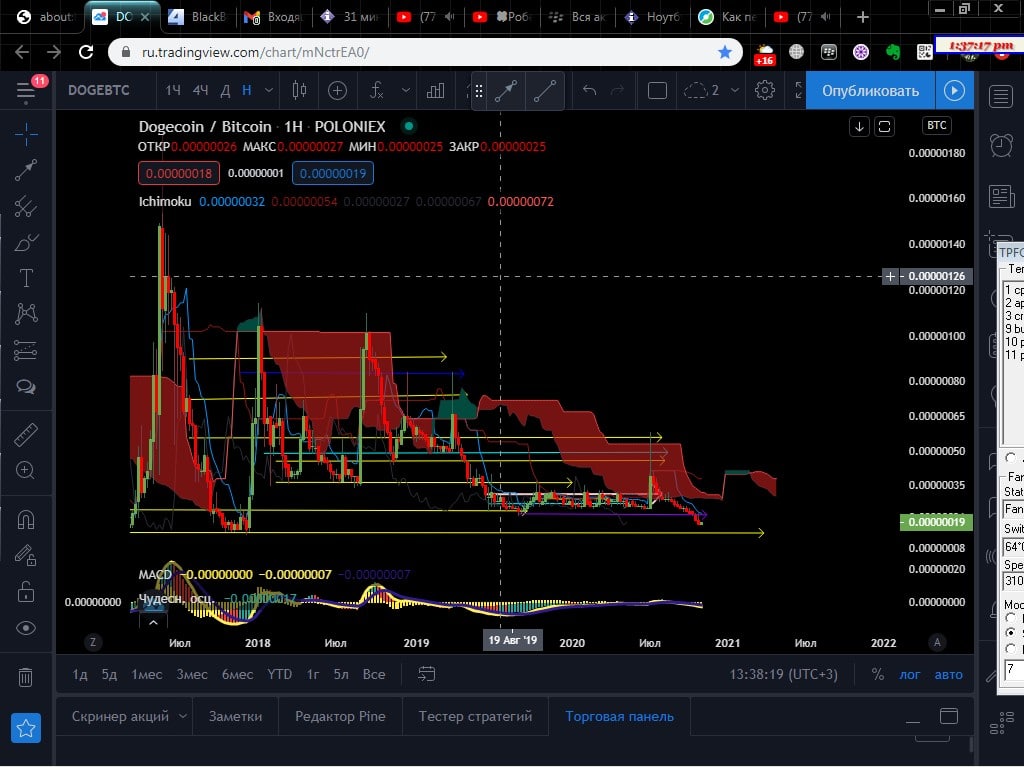Toggle the авто auto scale
This screenshot has height=768, width=1024.
click(948, 675)
